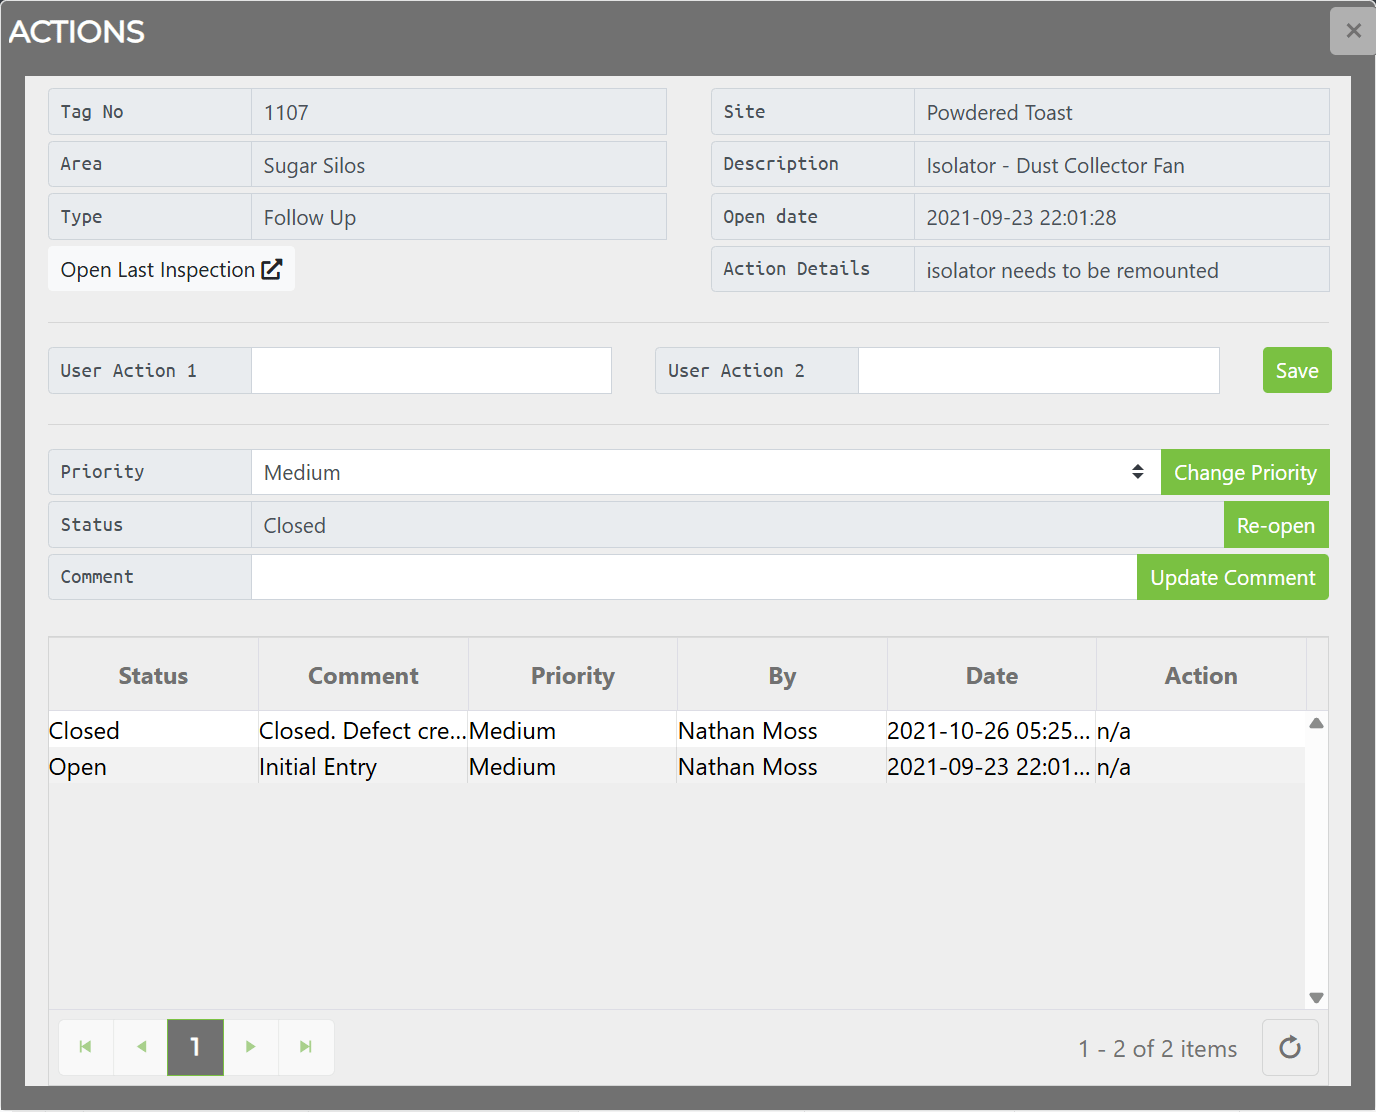Image resolution: width=1376 pixels, height=1112 pixels.
Task: Close the Actions dialog
Action: click(x=1353, y=31)
